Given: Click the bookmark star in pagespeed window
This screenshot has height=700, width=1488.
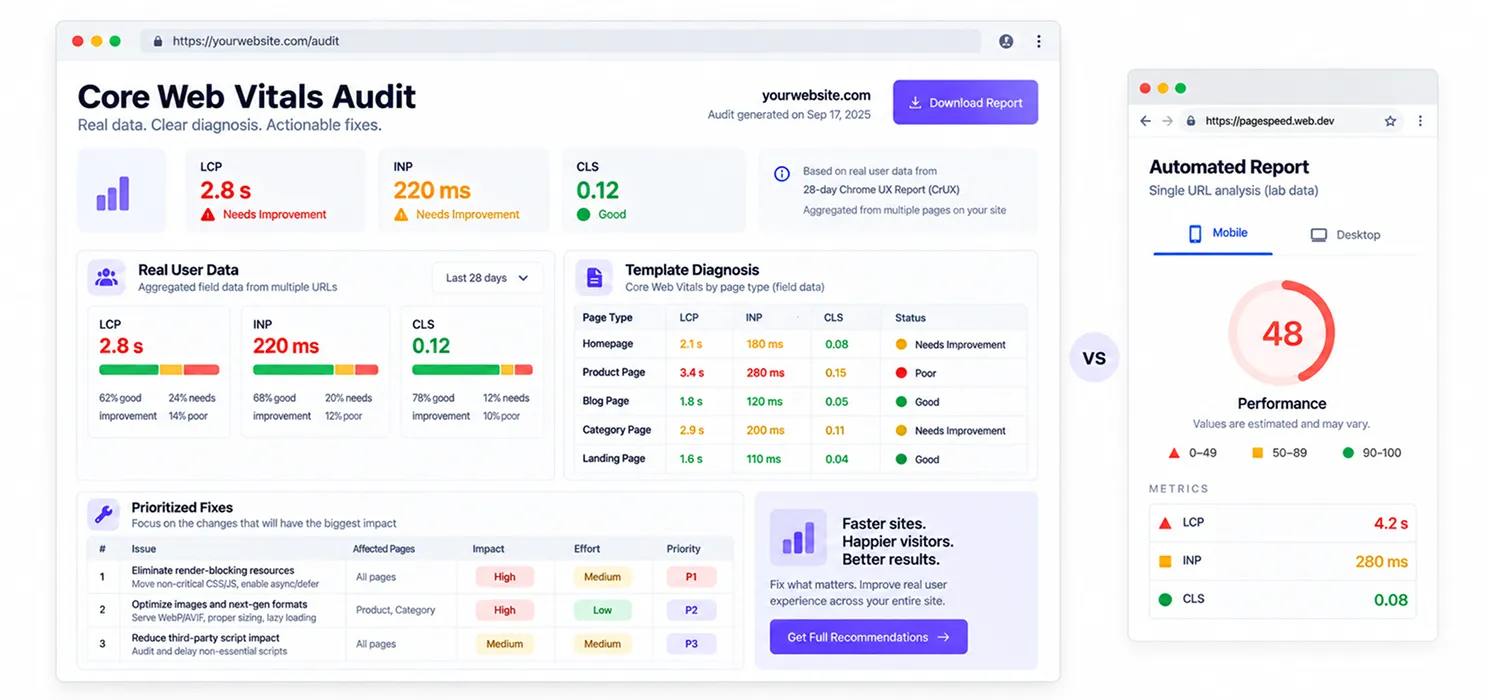Looking at the screenshot, I should click(x=1390, y=121).
